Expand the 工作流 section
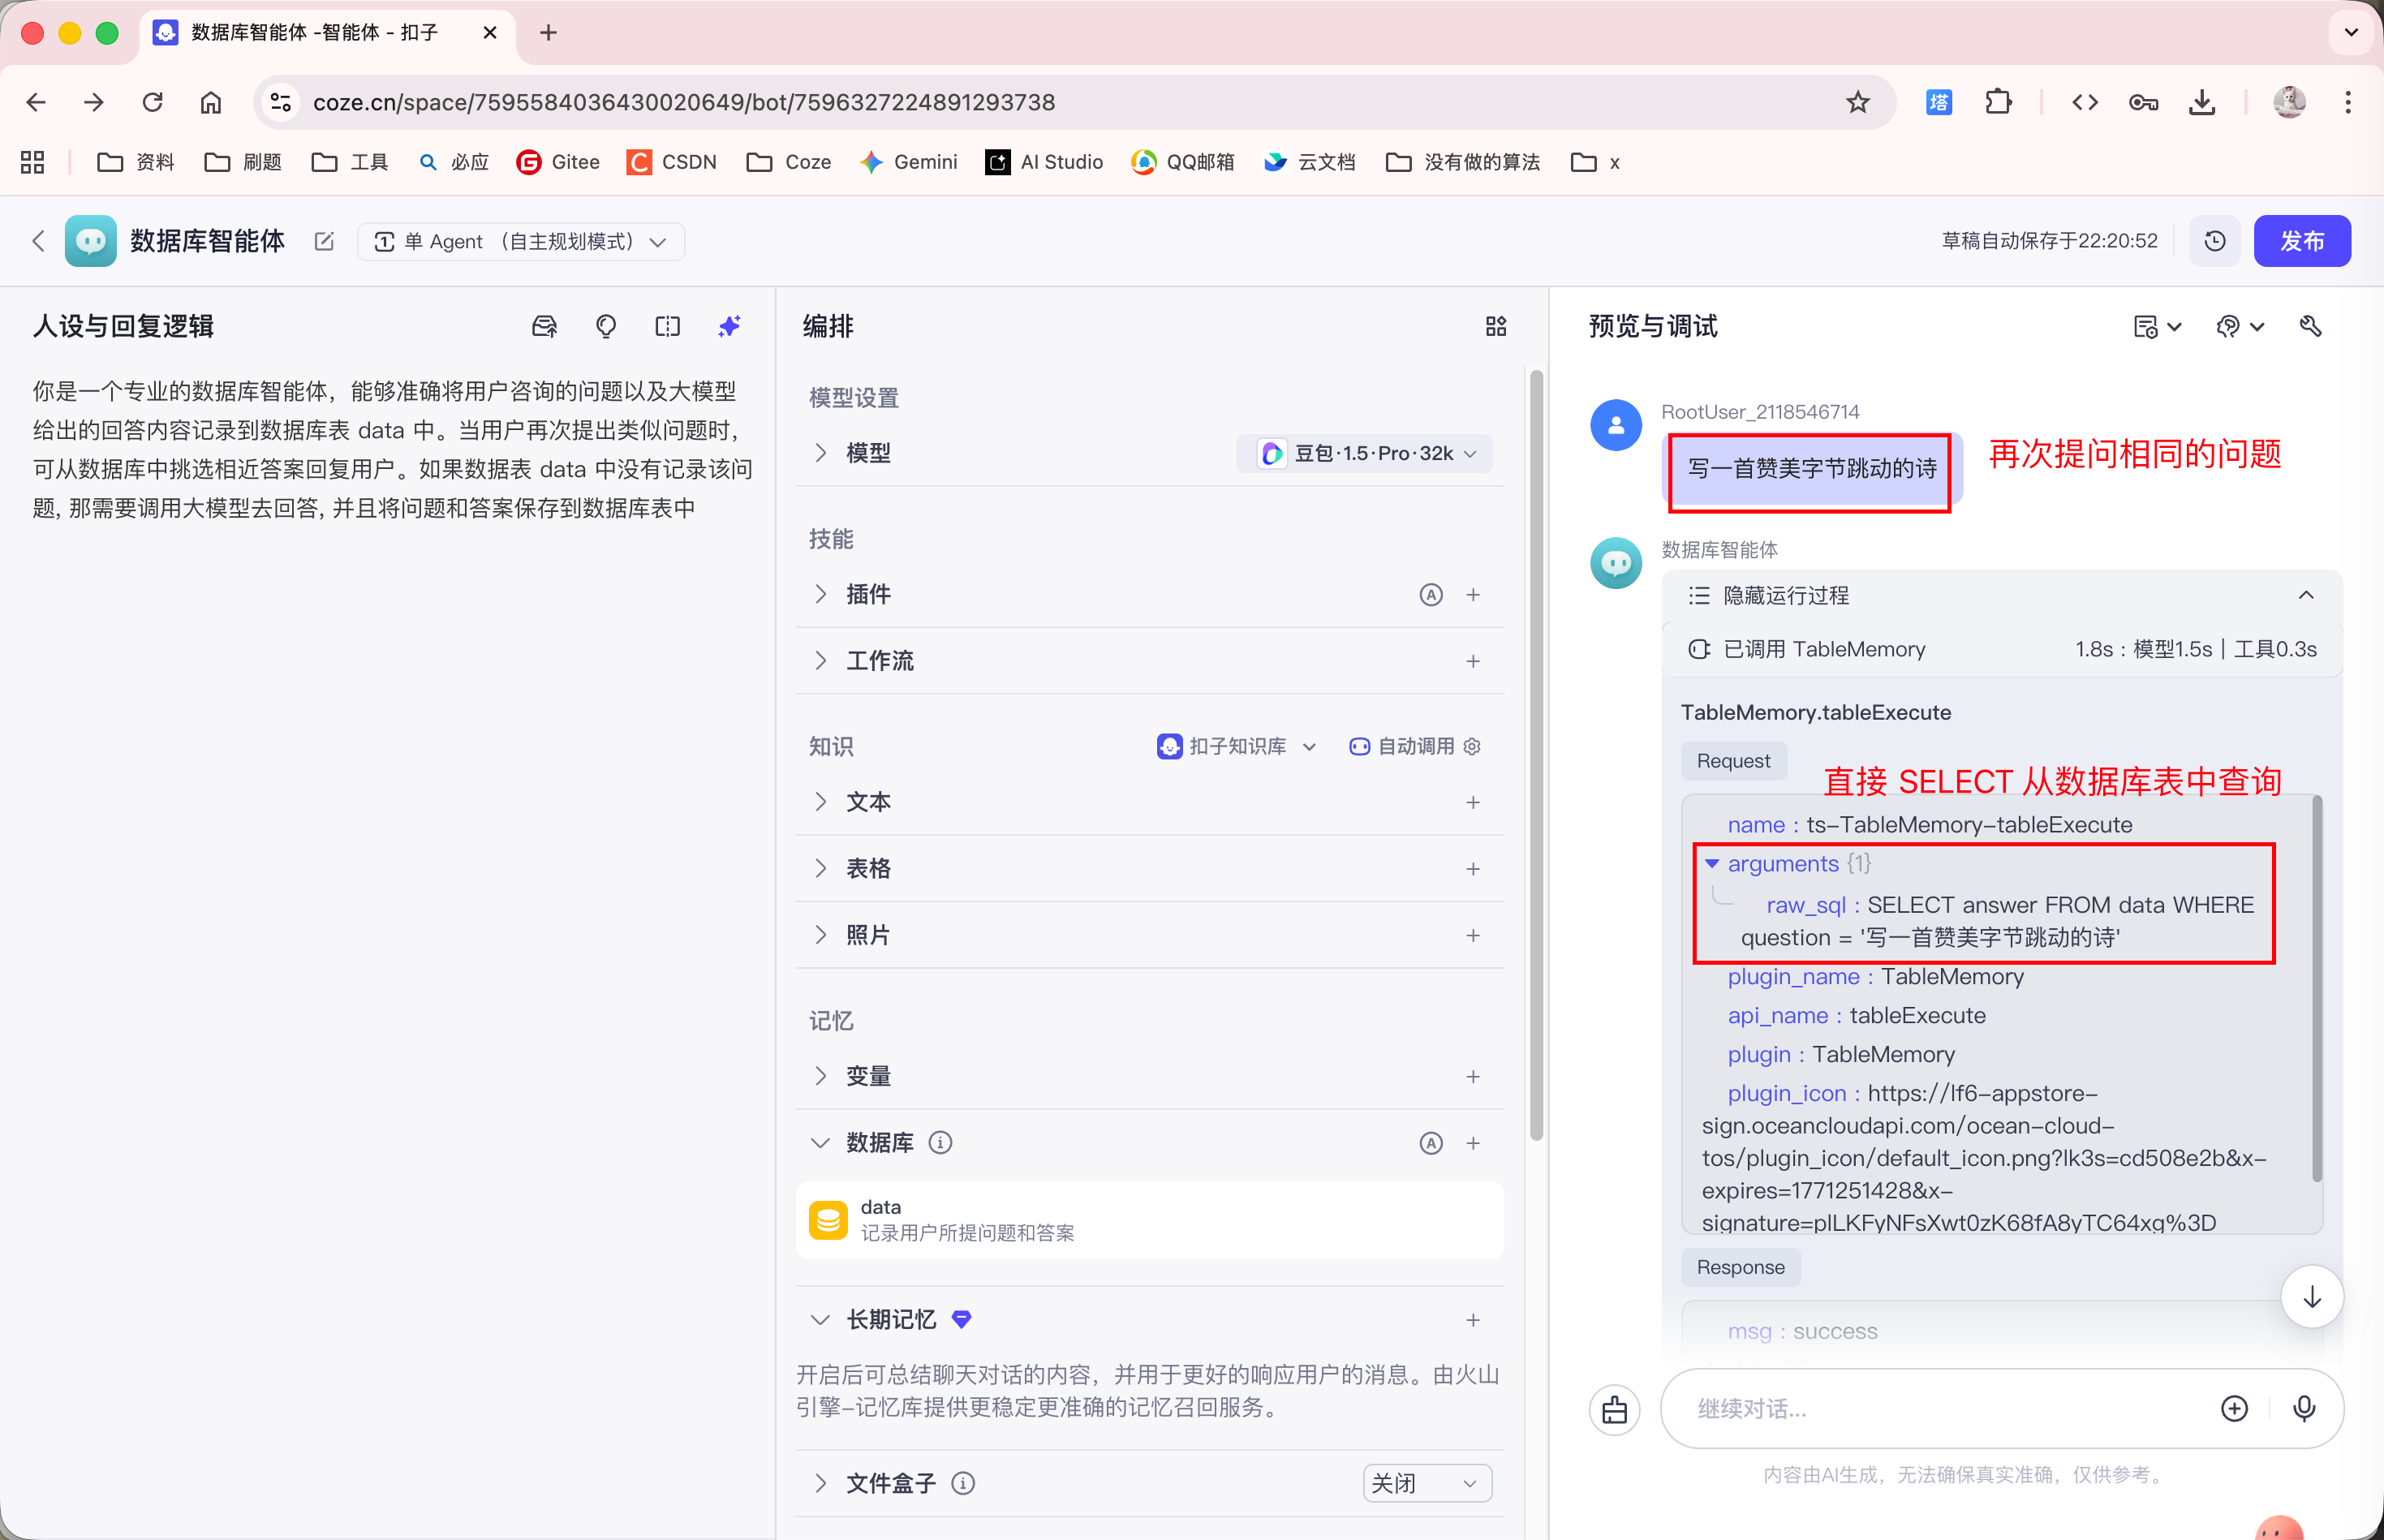Viewport: 2384px width, 1540px height. pos(879,661)
